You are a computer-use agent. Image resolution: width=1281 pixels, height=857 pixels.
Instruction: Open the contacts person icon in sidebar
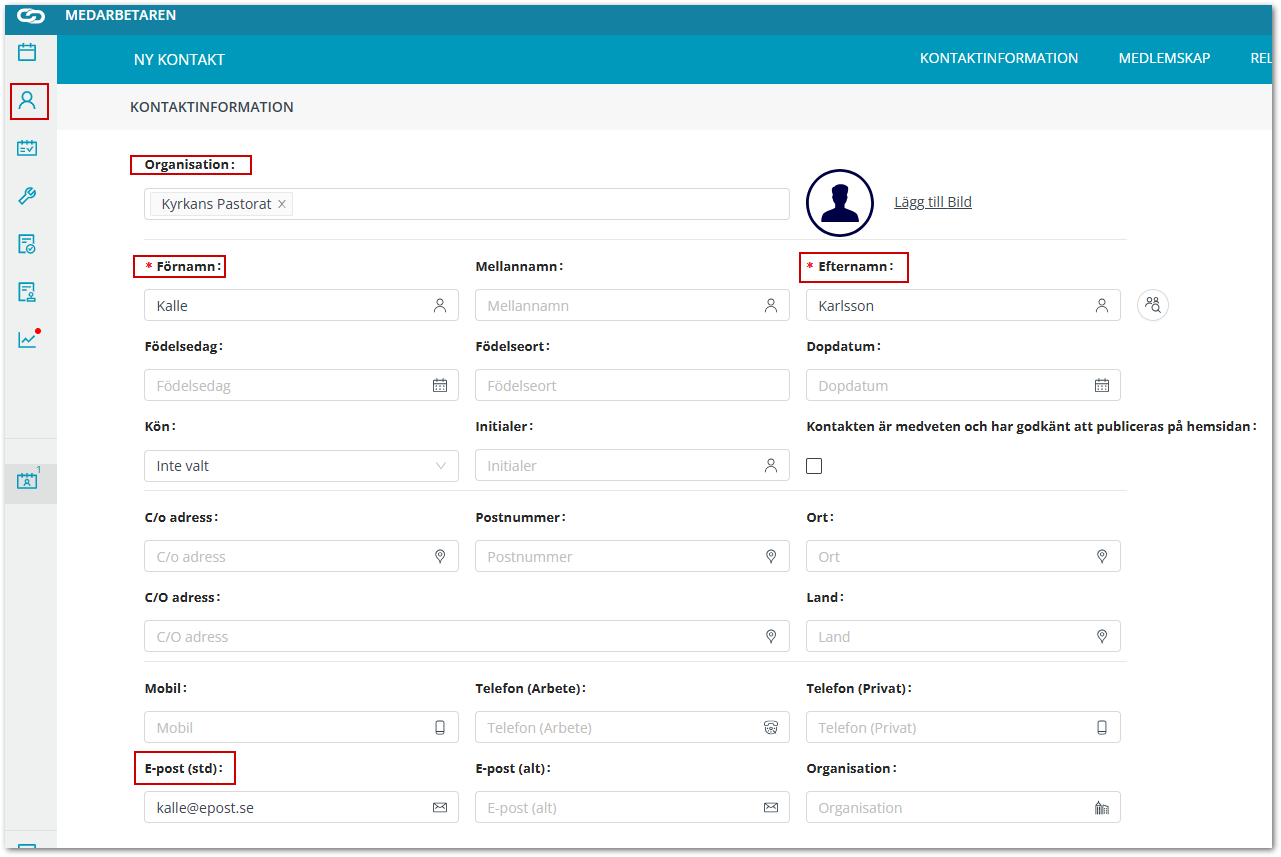point(27,100)
